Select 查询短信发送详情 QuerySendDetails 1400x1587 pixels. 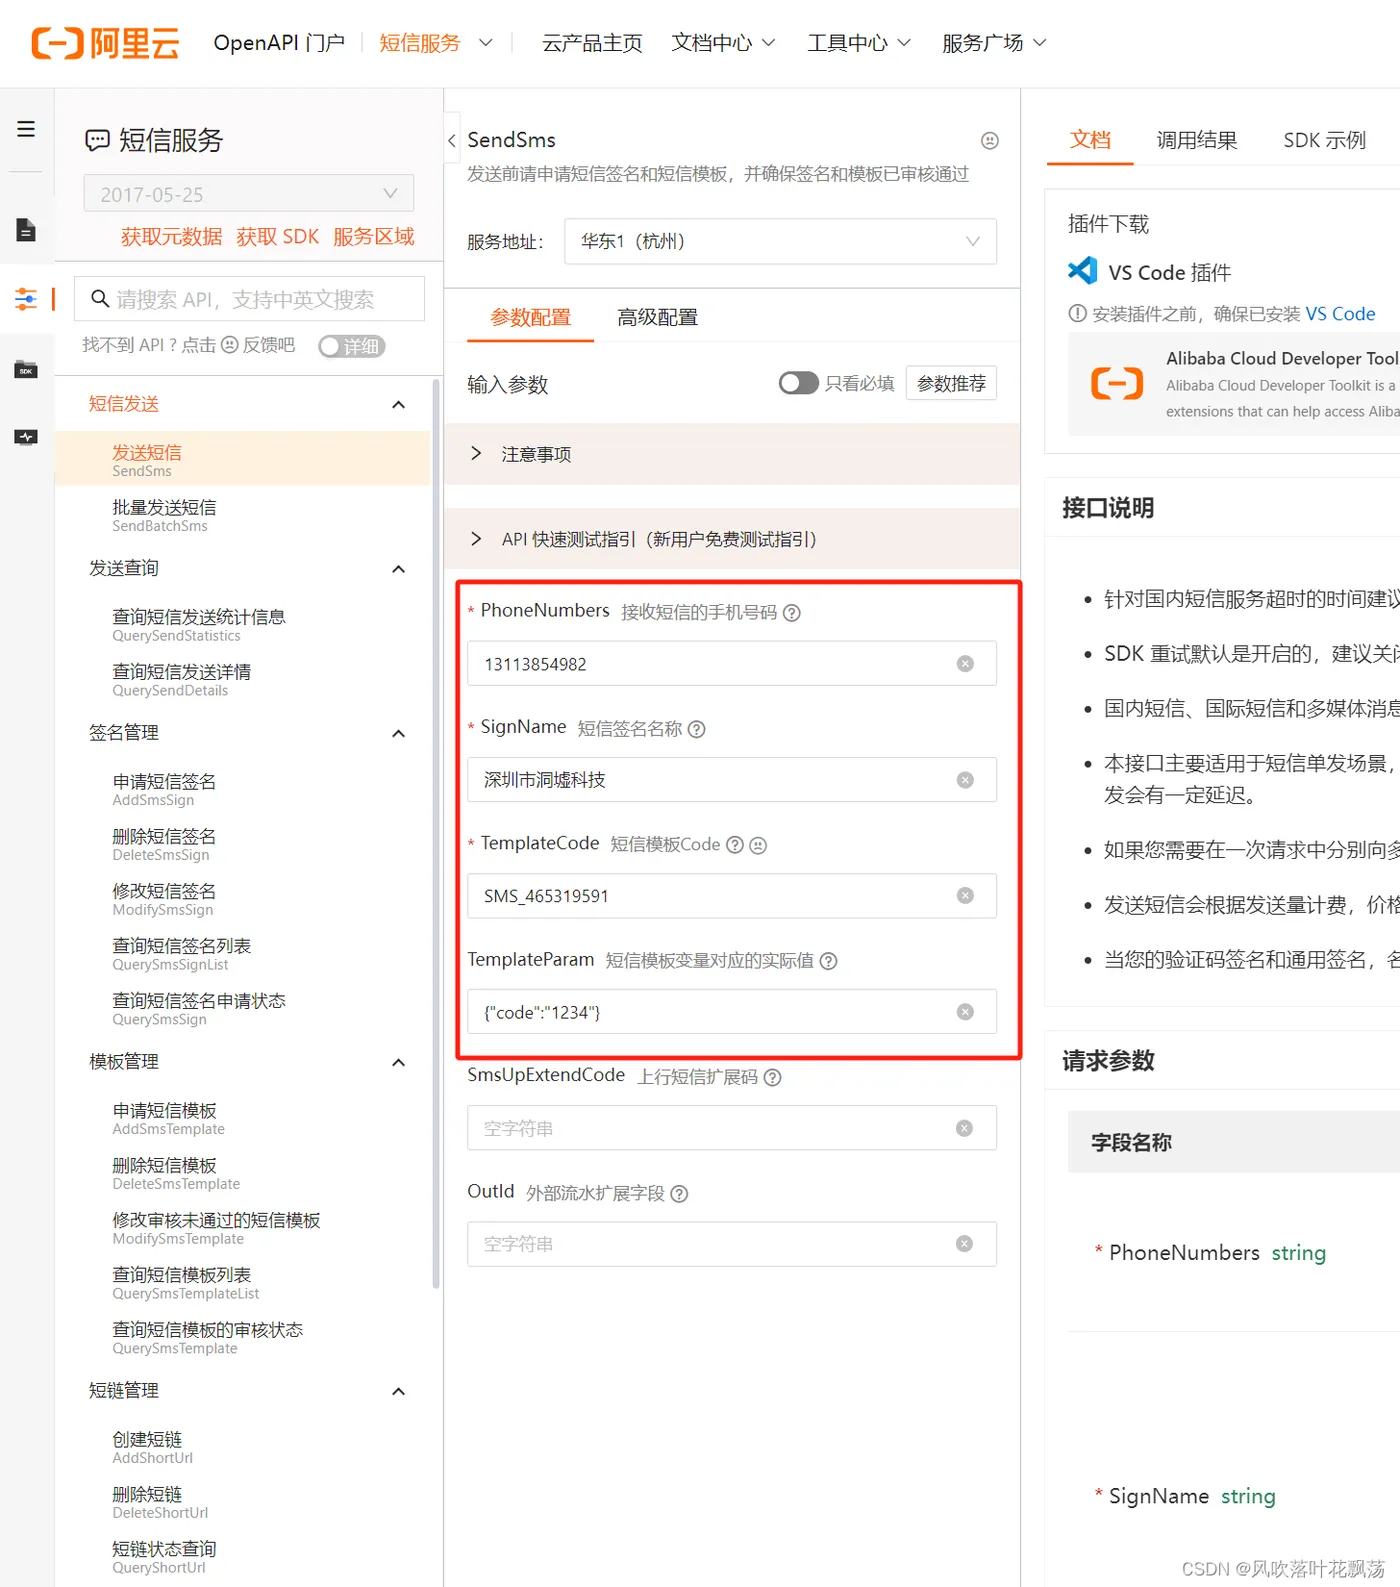pyautogui.click(x=243, y=680)
